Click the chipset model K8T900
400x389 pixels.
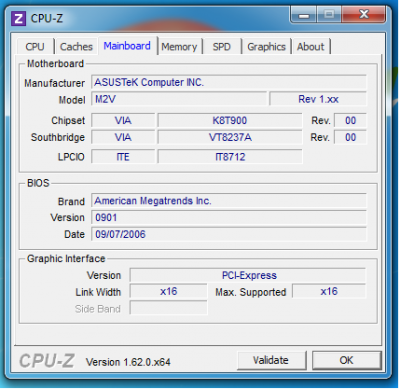230,120
